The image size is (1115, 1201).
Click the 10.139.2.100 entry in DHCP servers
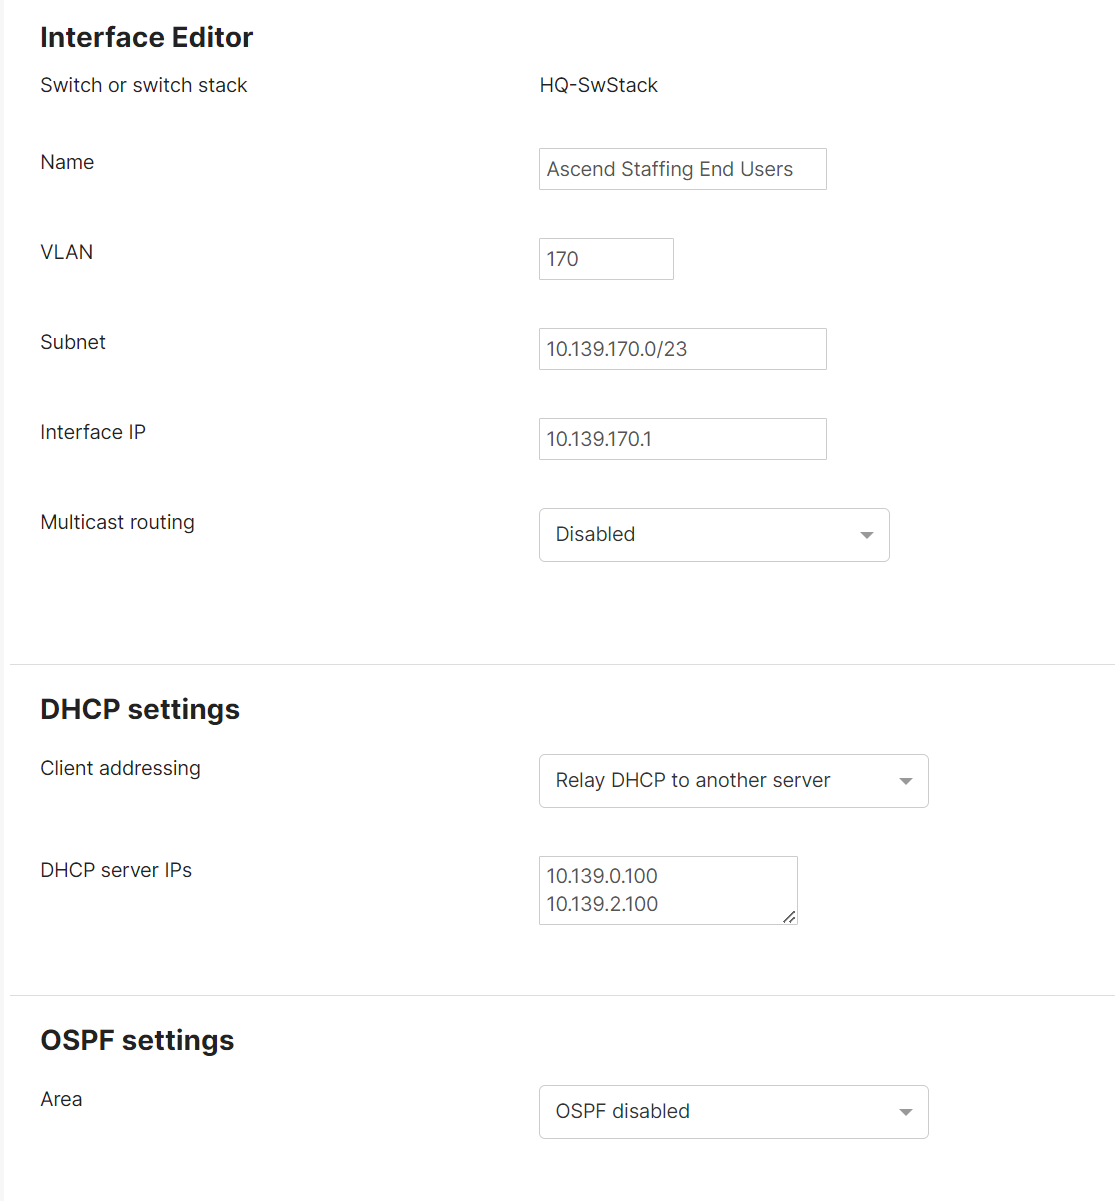tap(602, 904)
